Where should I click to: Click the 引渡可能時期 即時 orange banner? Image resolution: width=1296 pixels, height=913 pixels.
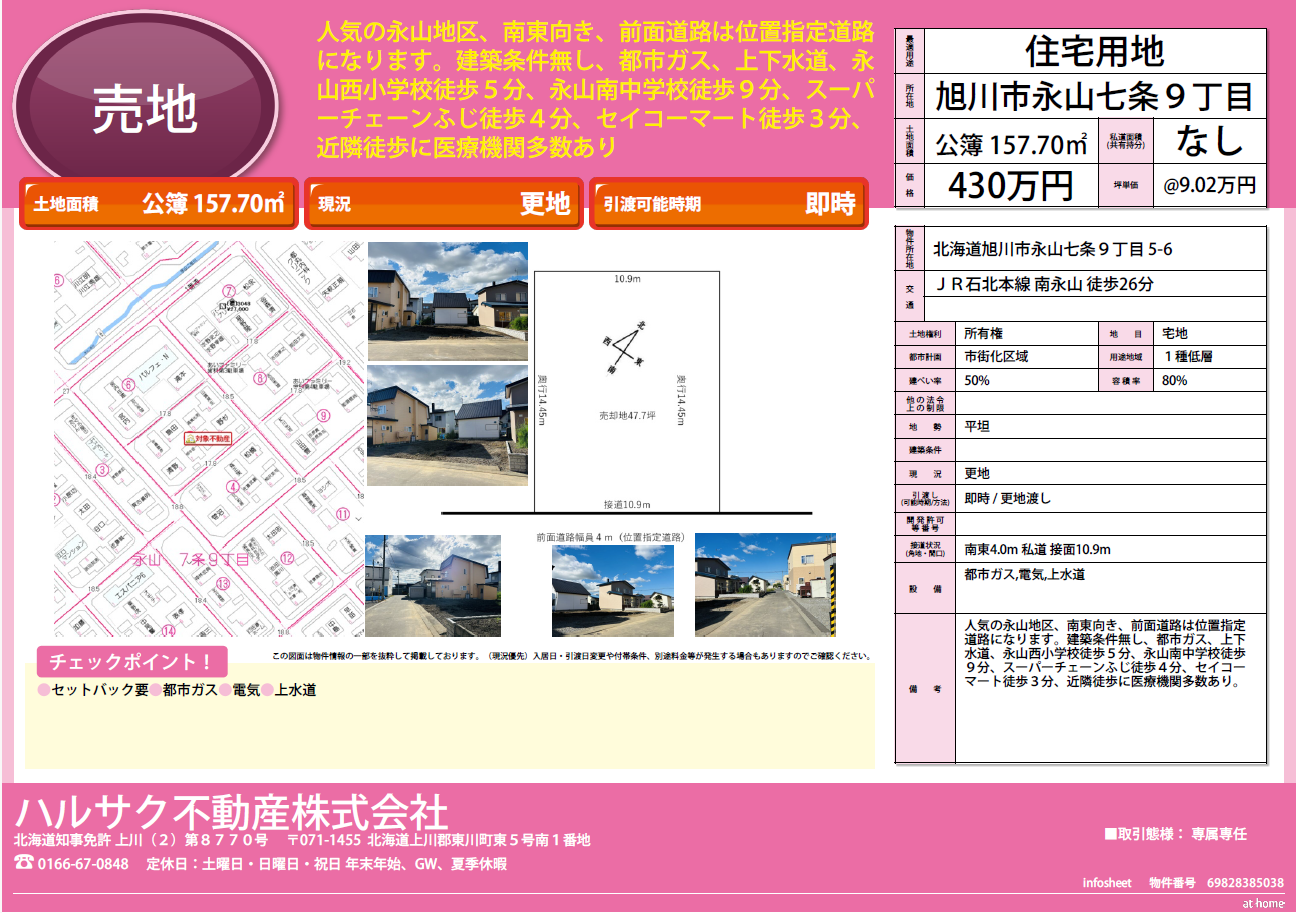pos(729,204)
